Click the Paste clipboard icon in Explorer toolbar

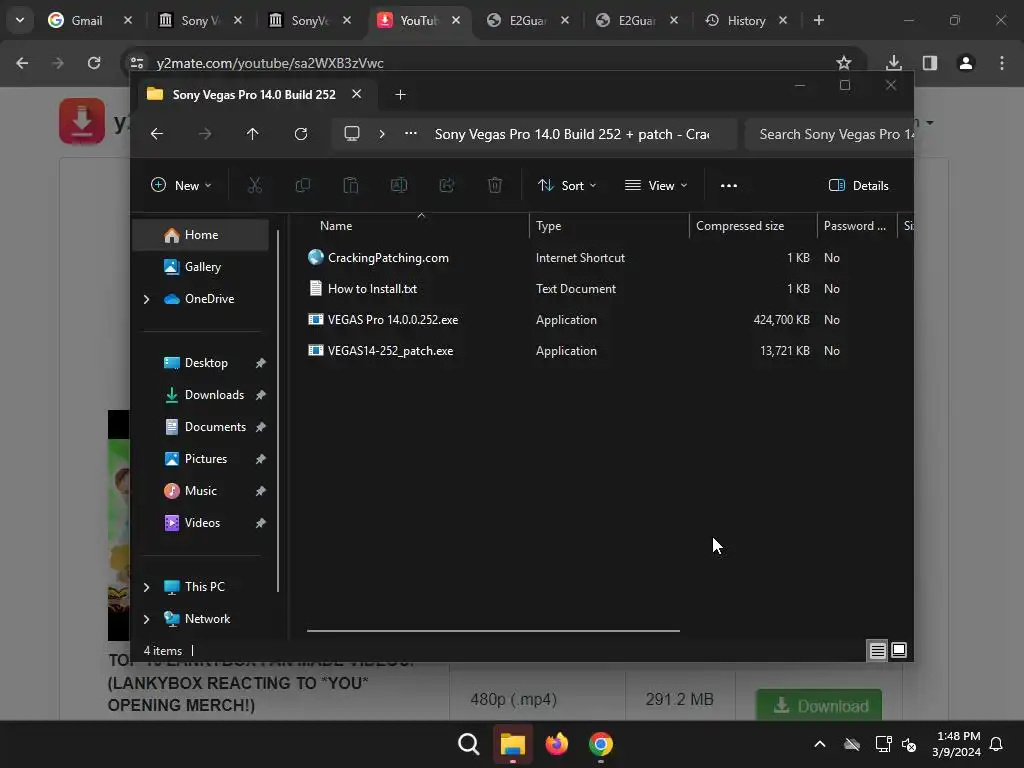351,185
